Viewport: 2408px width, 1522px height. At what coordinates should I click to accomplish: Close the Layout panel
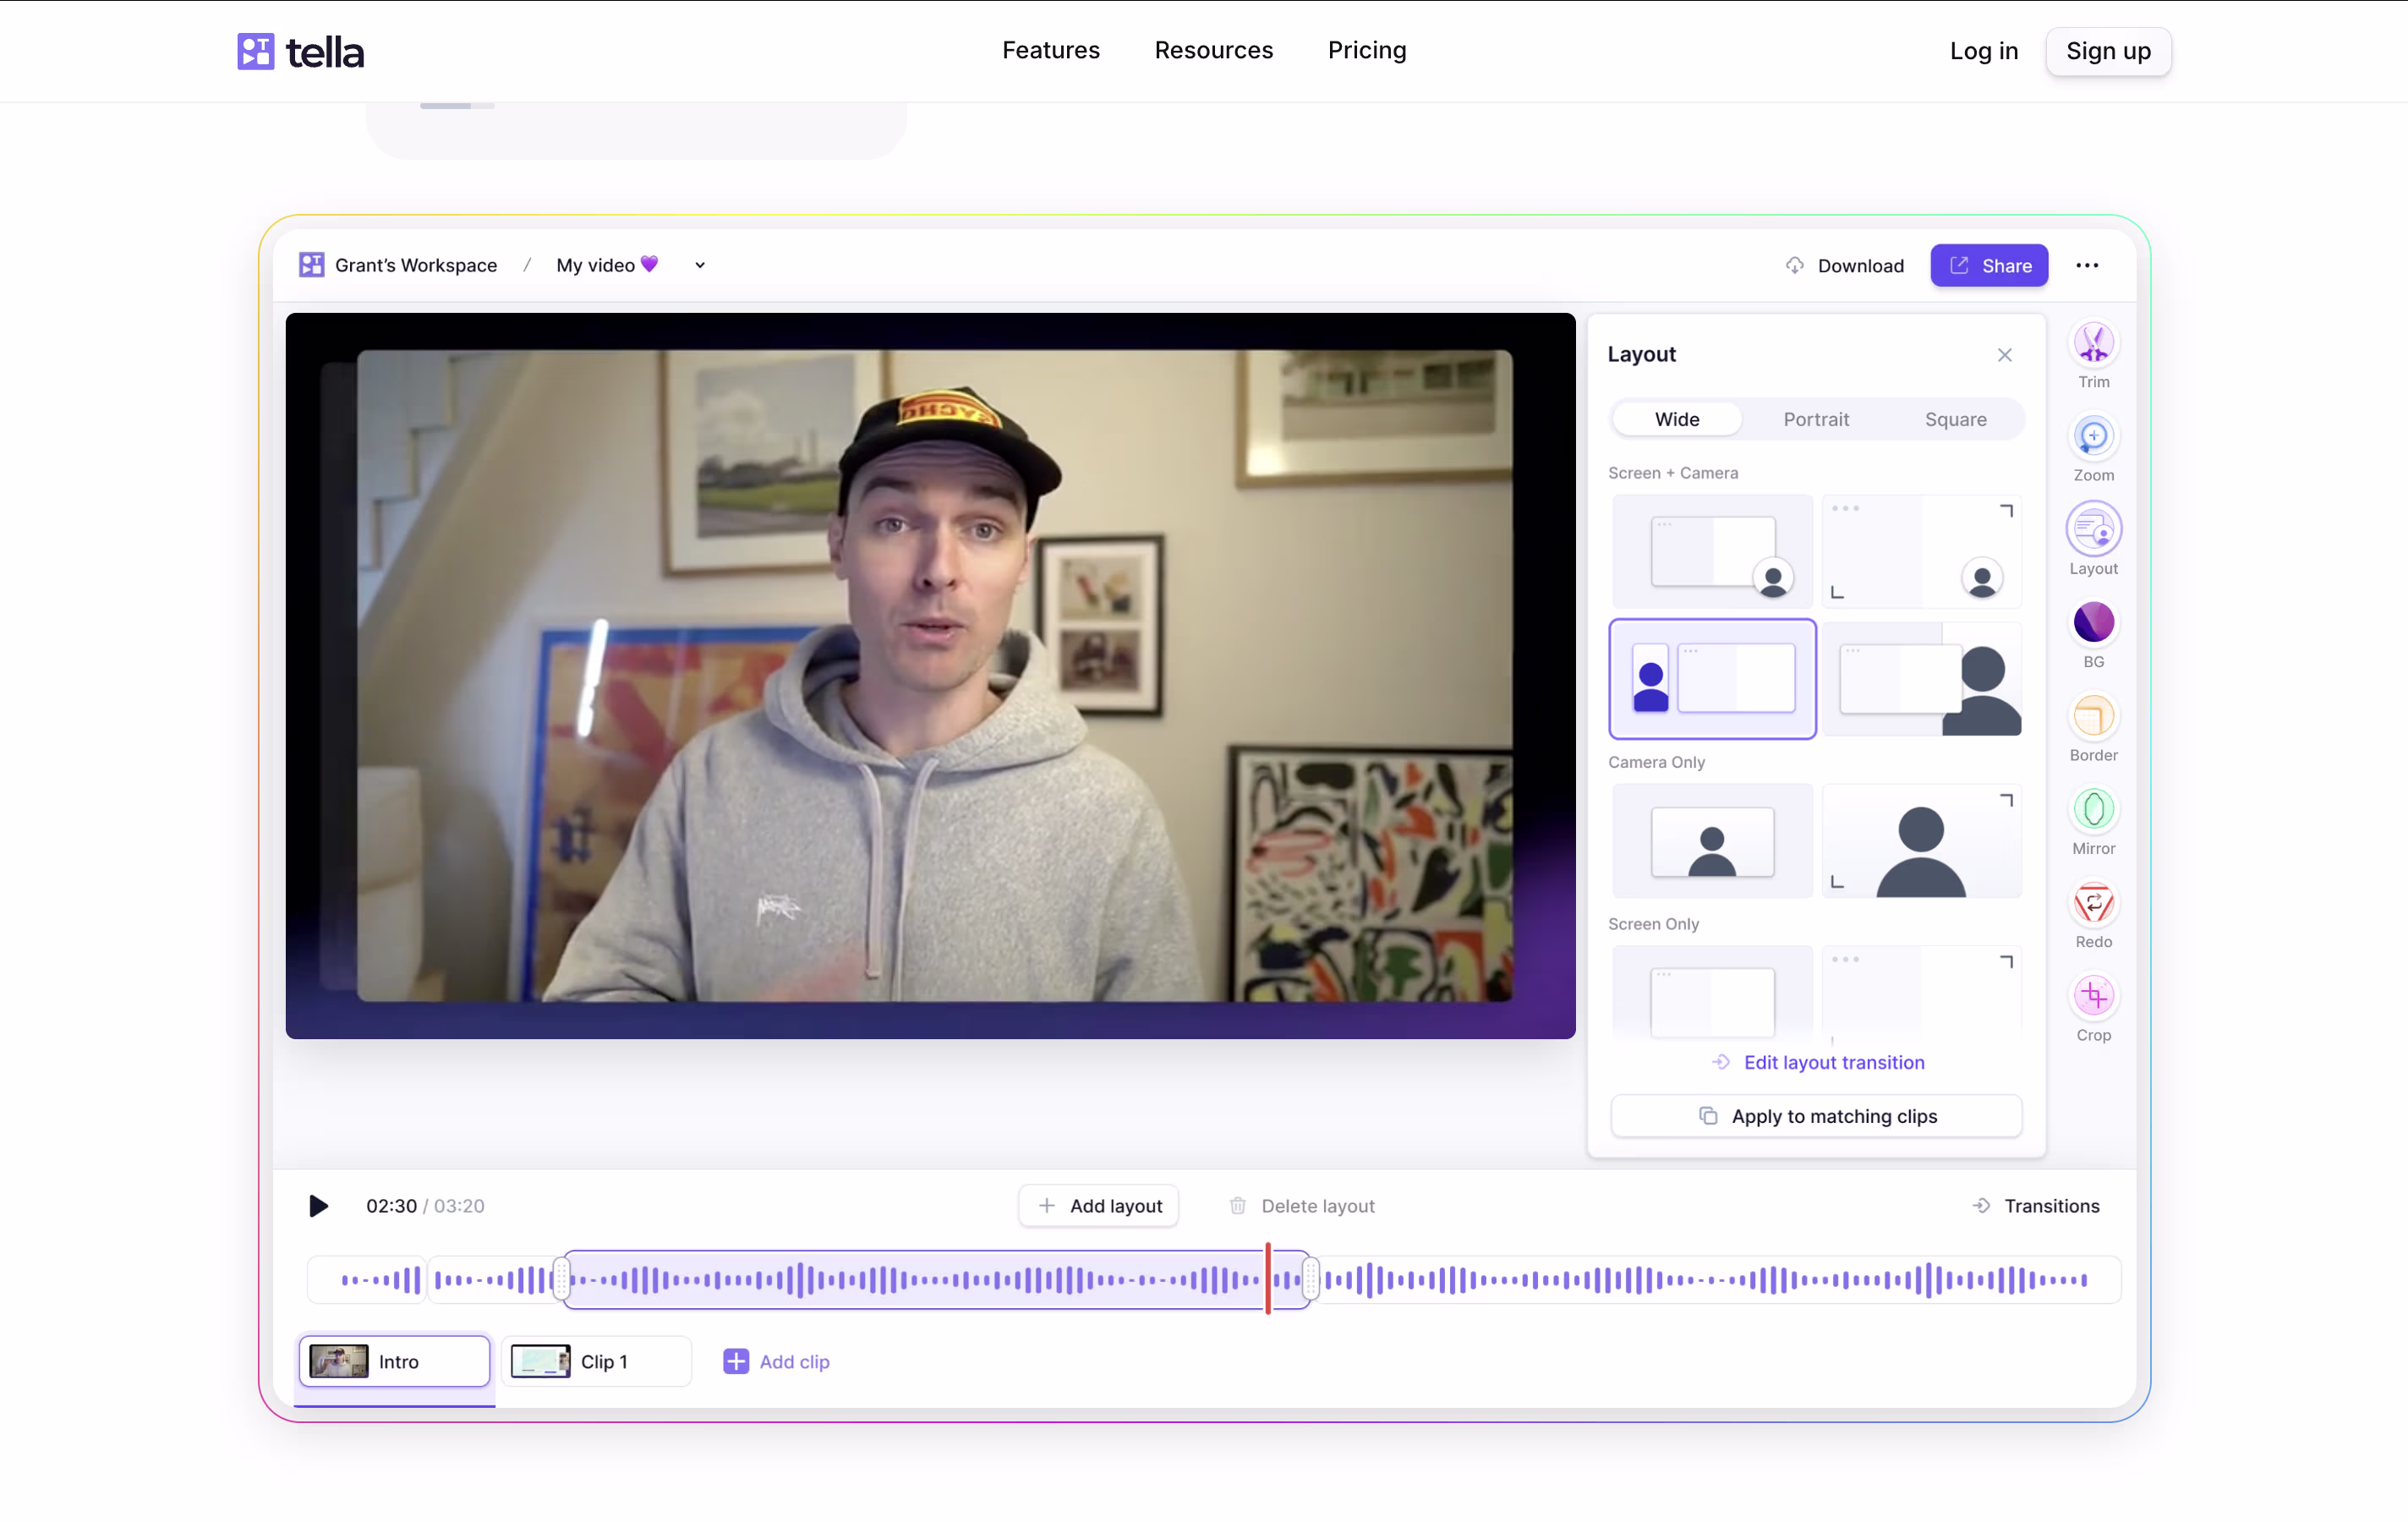(2004, 355)
